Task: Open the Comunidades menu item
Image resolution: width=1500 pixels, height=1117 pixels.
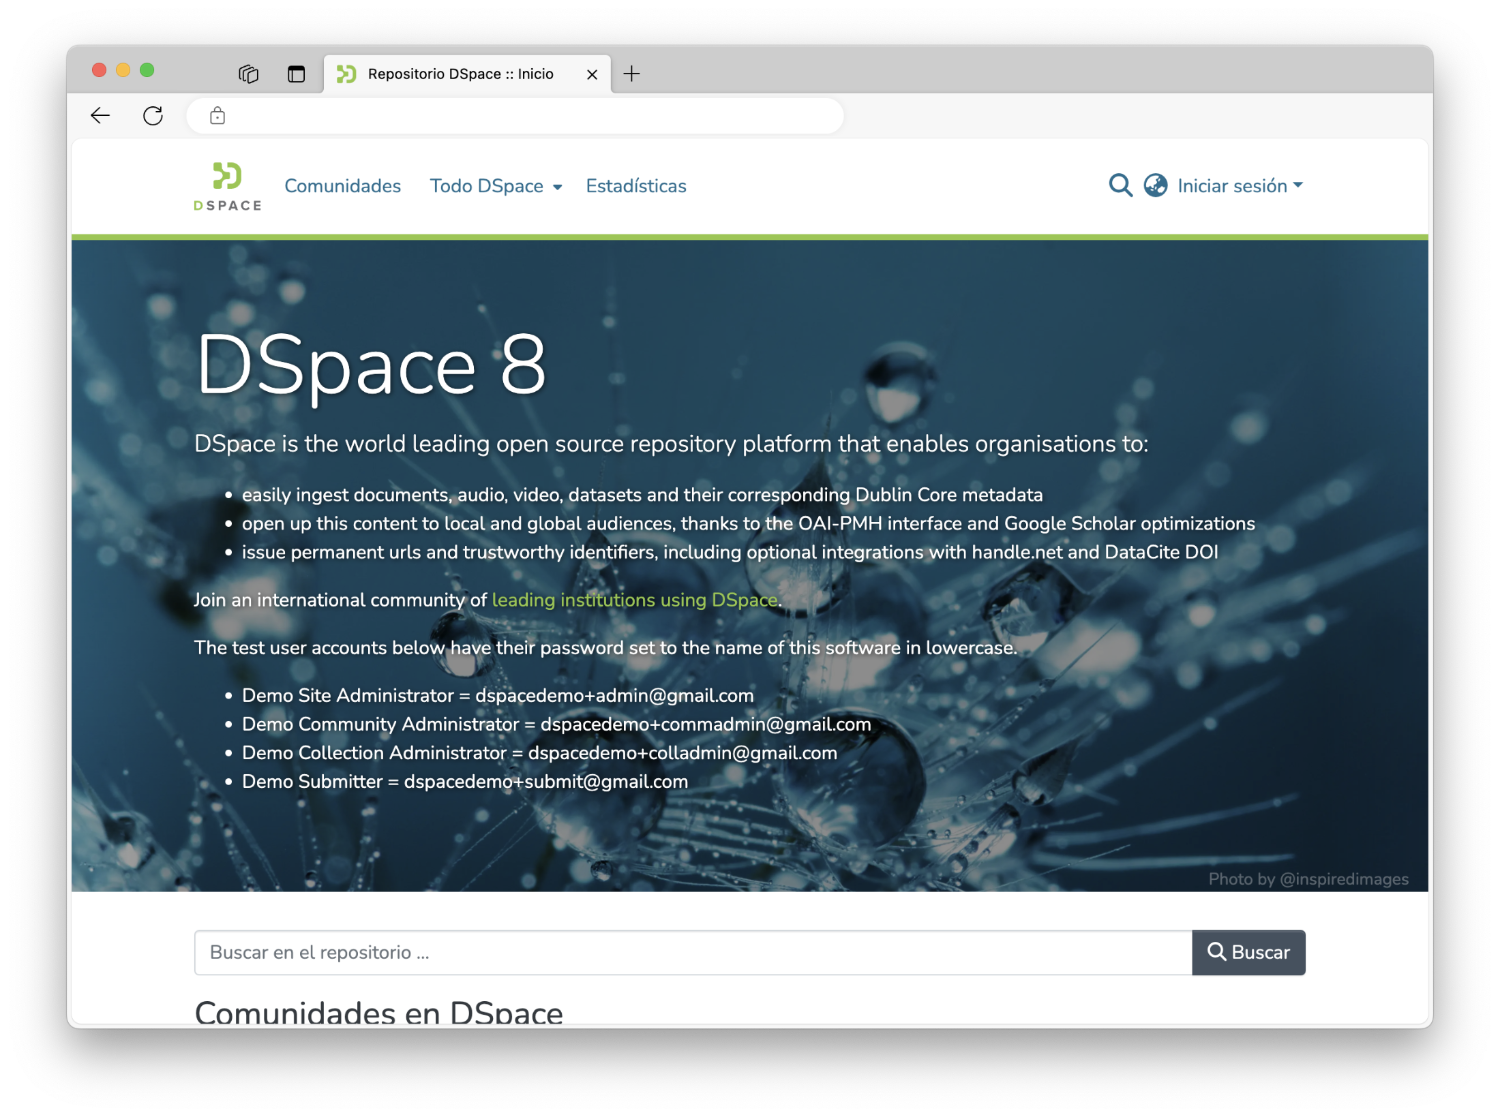Action: click(x=343, y=186)
